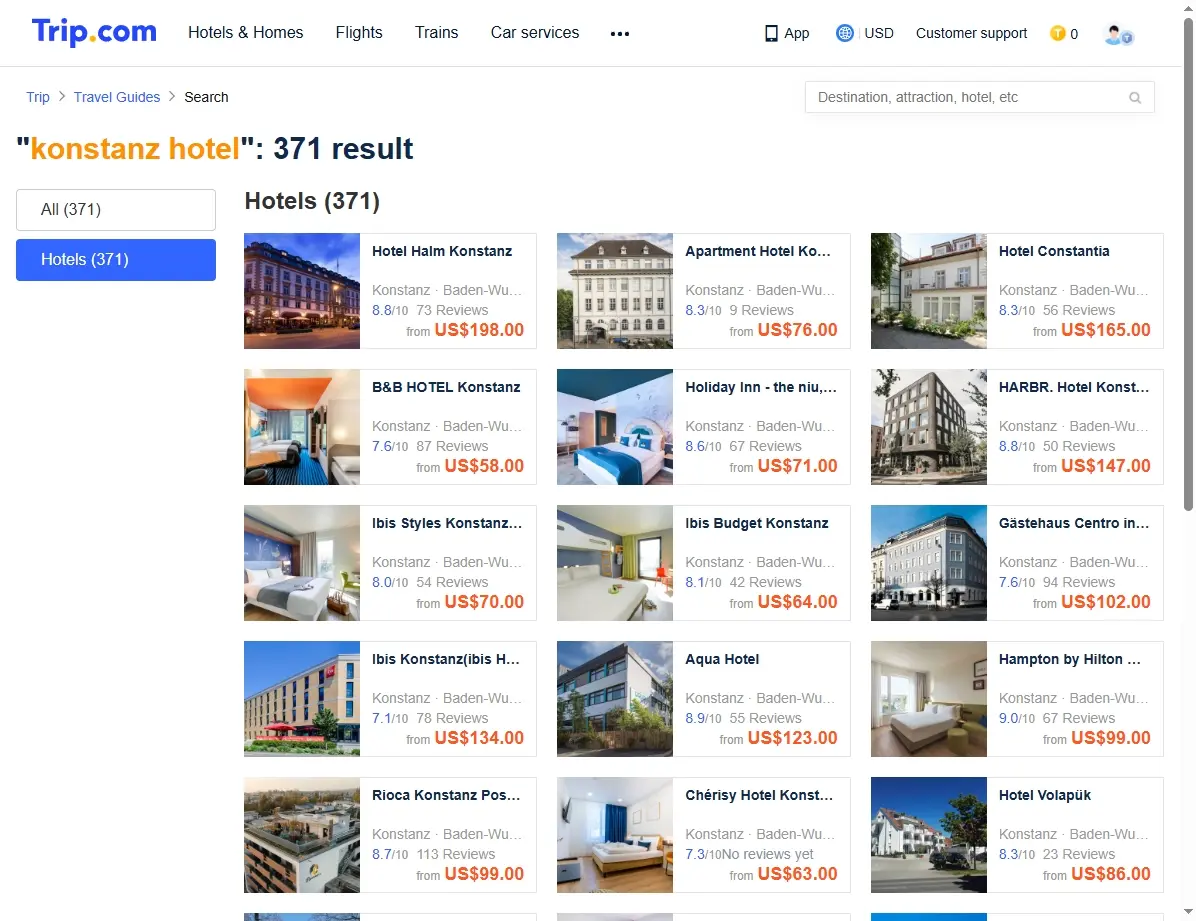
Task: Click the B&B HOTEL Konstanz title
Action: point(446,387)
